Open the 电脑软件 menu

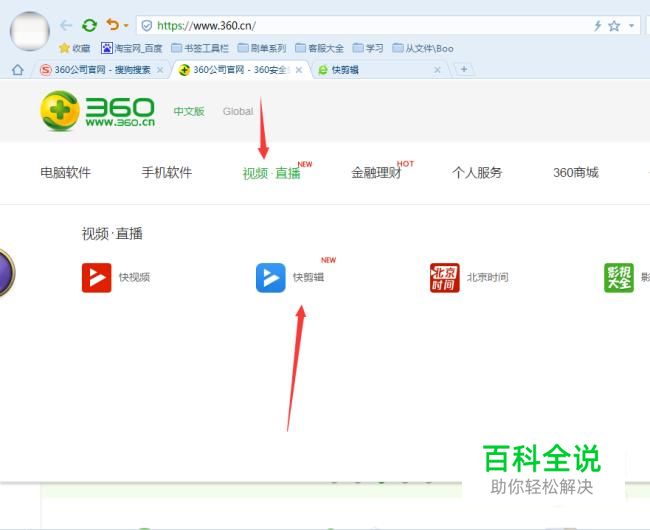65,172
